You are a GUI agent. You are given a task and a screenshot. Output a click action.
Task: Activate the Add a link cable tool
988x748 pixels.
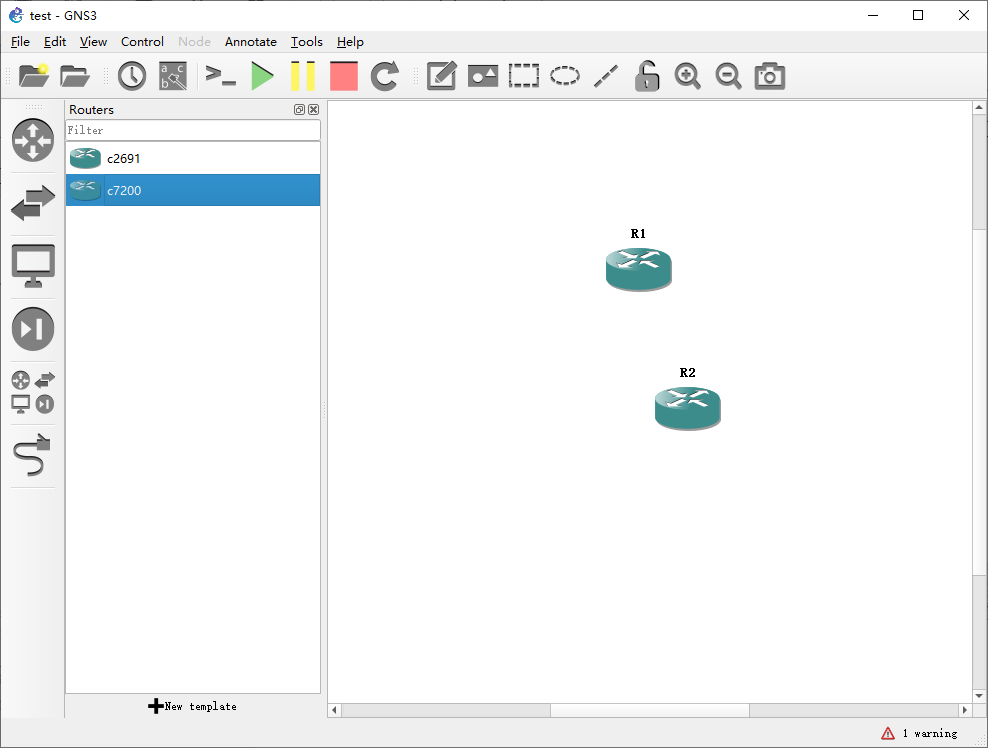(x=32, y=455)
